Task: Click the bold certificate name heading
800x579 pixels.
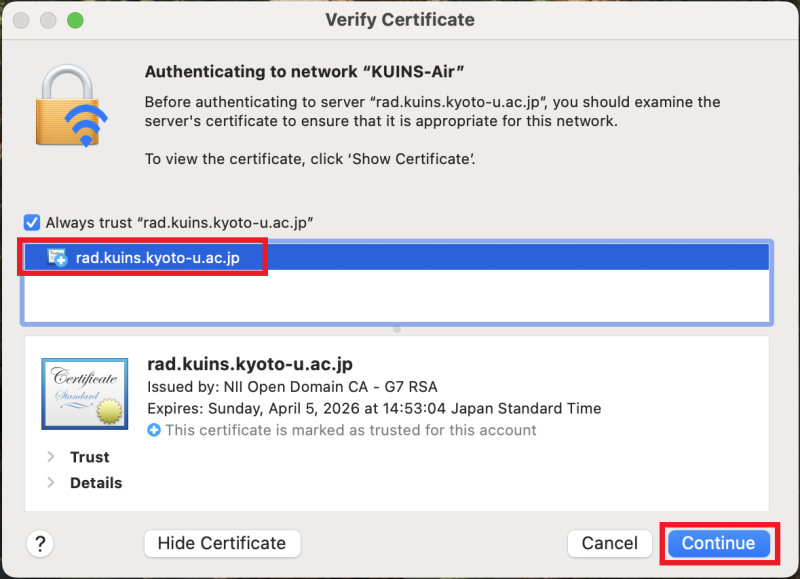Action: coord(250,364)
